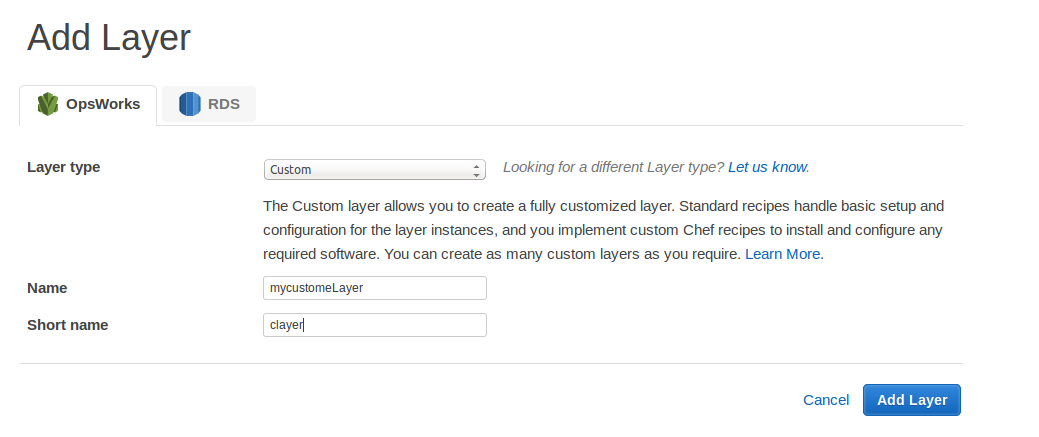This screenshot has width=1039, height=437.
Task: Click the green OpsWorks logo icon
Action: pos(48,104)
